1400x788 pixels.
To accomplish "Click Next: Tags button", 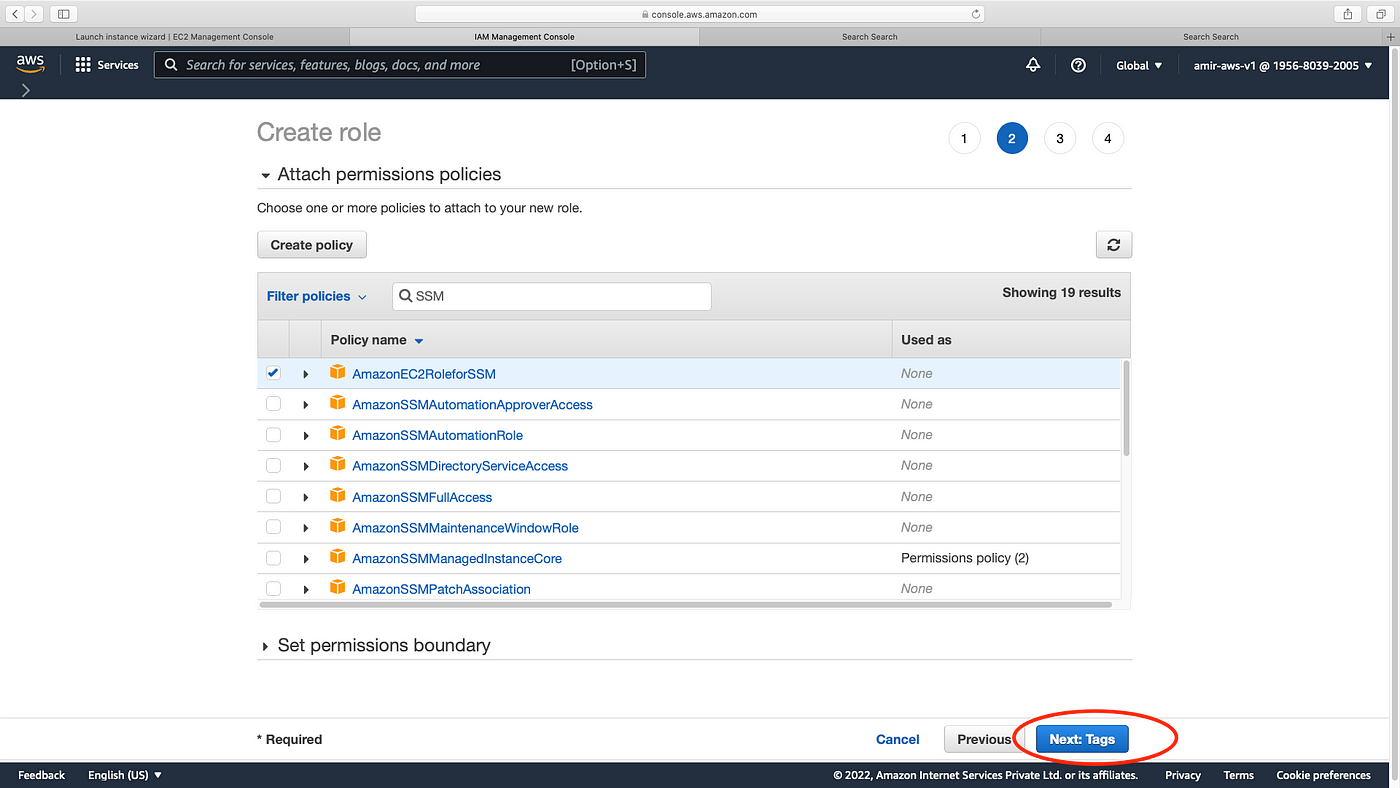I will click(1082, 739).
